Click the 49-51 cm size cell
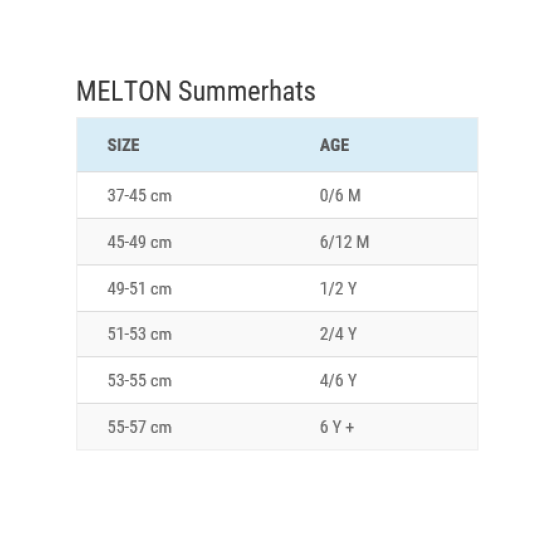Screen dimensions: 560x560 pyautogui.click(x=140, y=289)
